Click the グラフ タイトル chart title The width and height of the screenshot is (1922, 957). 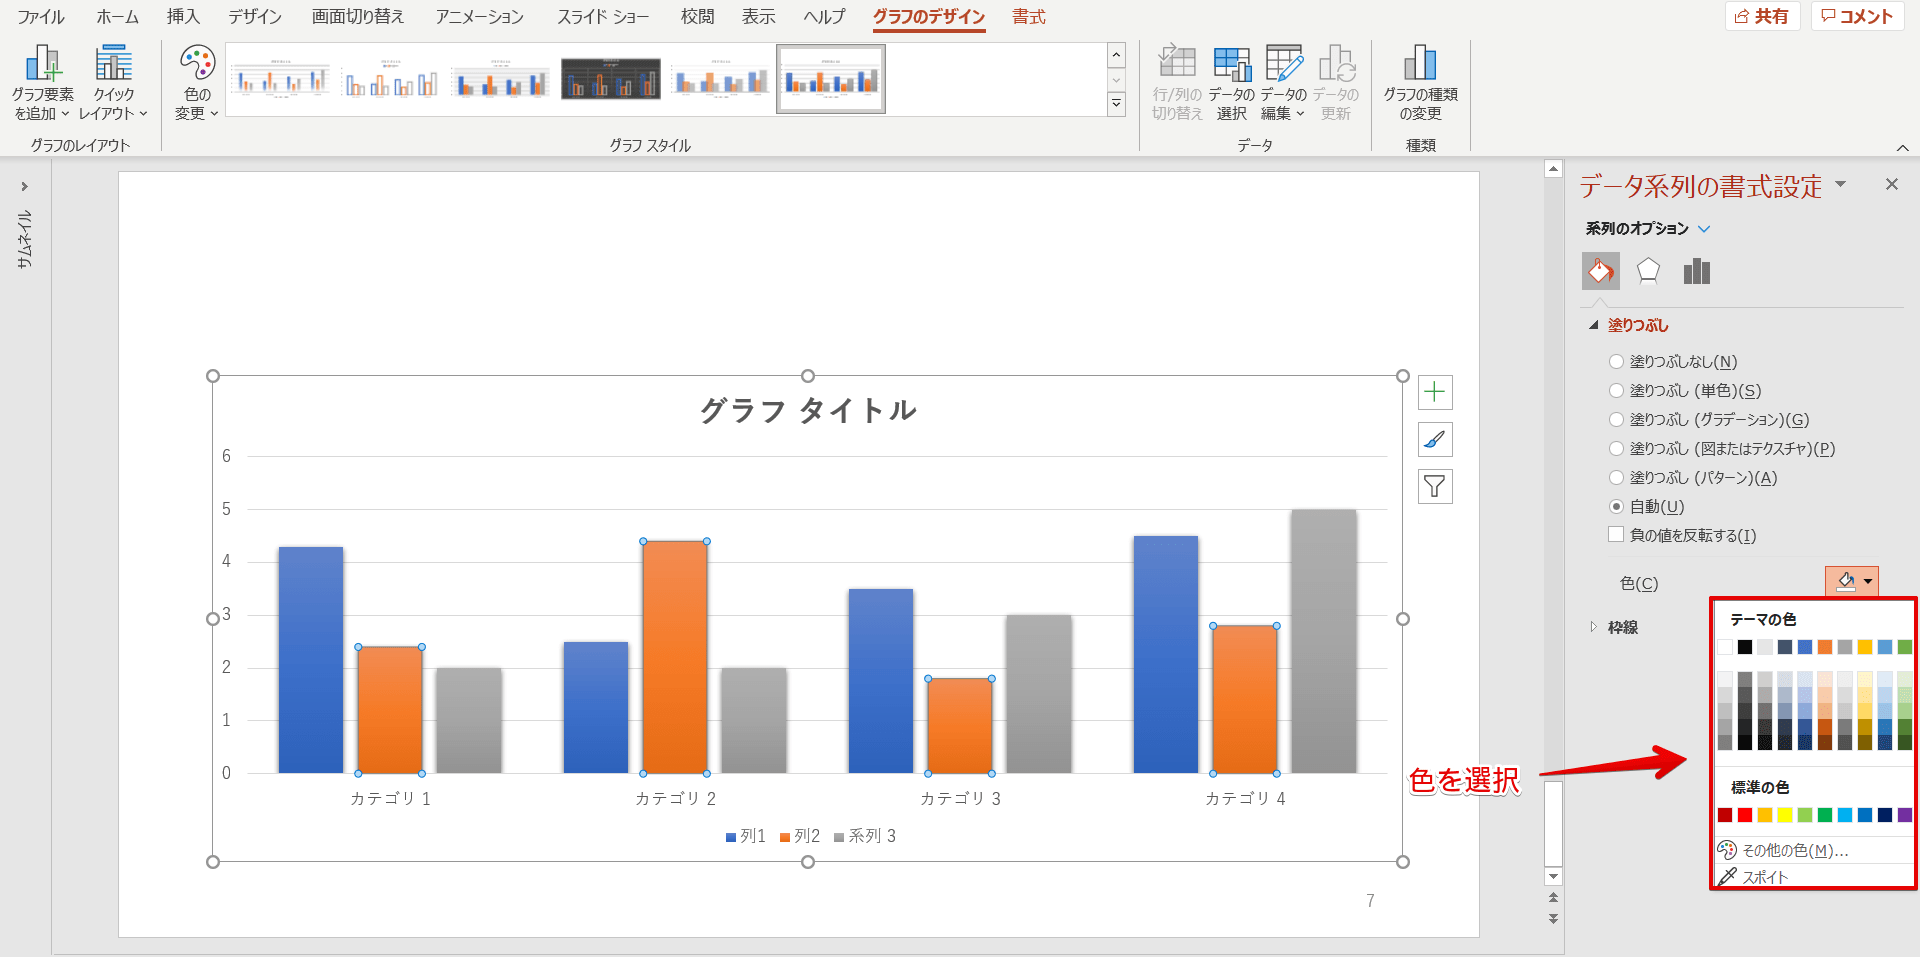[x=808, y=410]
